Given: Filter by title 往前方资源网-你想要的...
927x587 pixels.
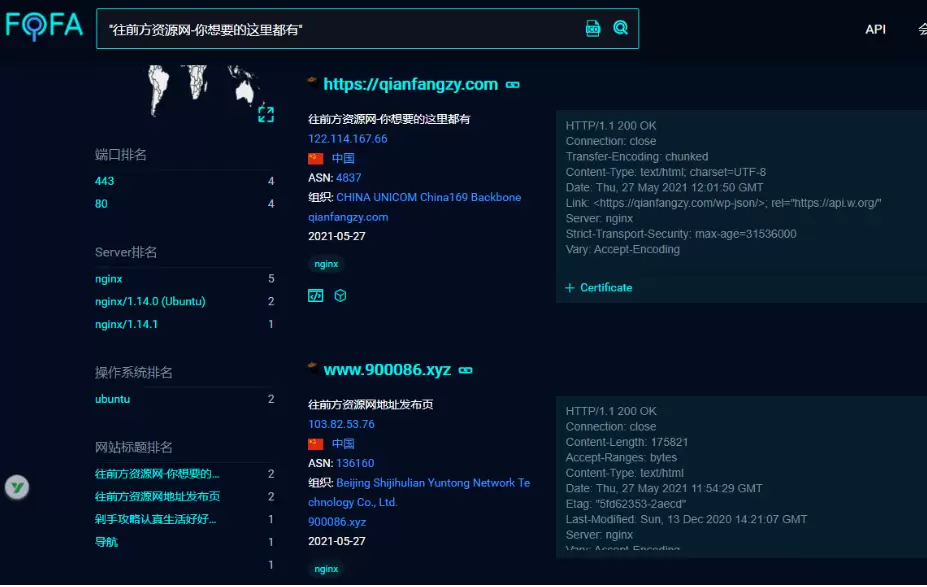Looking at the screenshot, I should coord(157,474).
